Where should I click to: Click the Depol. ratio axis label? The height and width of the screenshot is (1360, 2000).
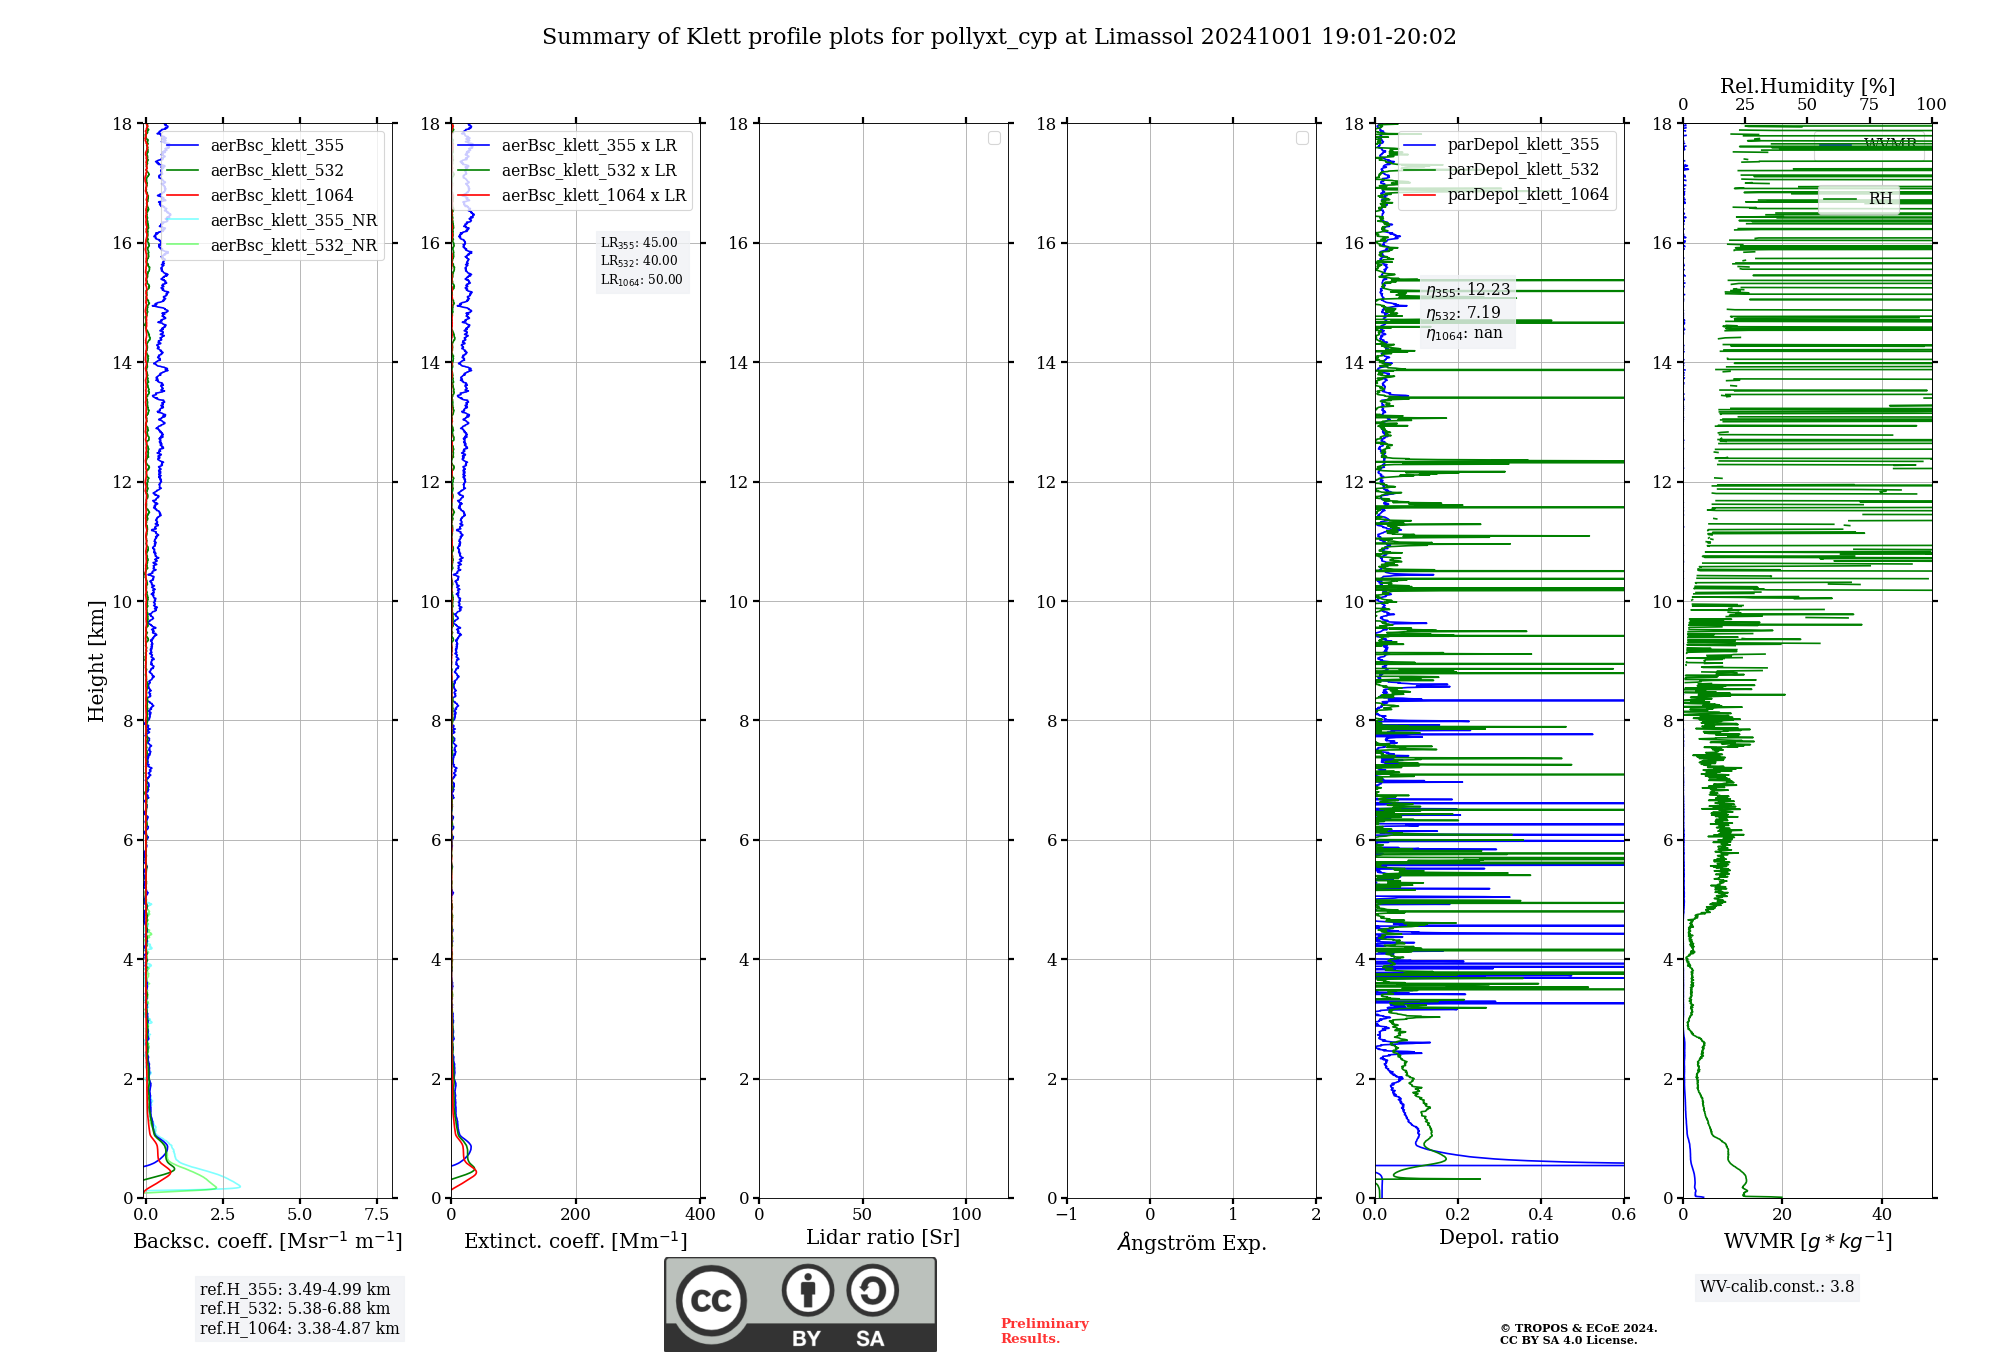(x=1499, y=1238)
